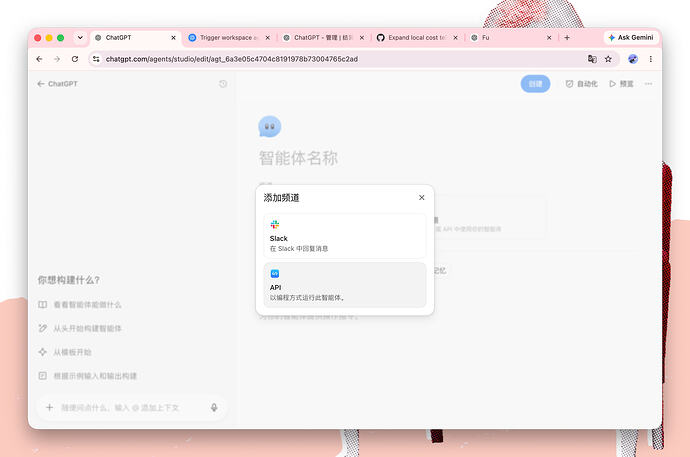Click the microphone icon in chat input
The image size is (690, 457).
pos(214,407)
